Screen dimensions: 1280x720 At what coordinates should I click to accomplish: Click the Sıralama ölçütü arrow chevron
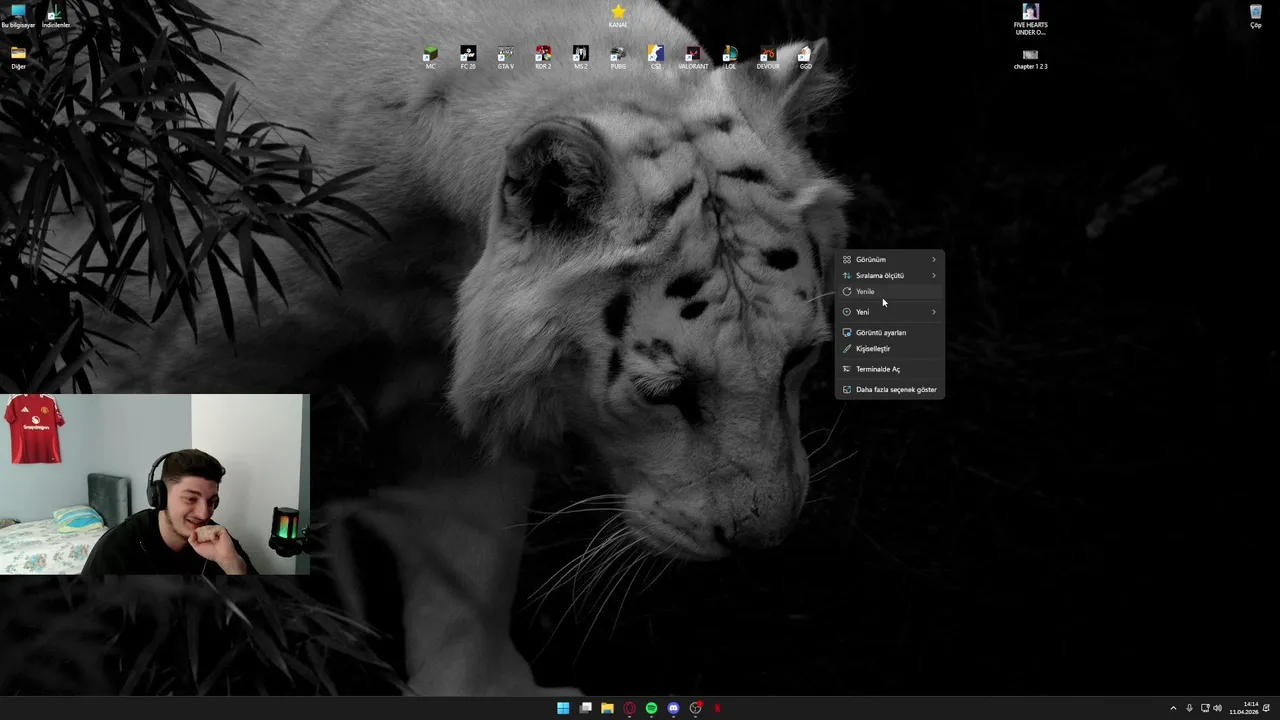click(x=934, y=275)
